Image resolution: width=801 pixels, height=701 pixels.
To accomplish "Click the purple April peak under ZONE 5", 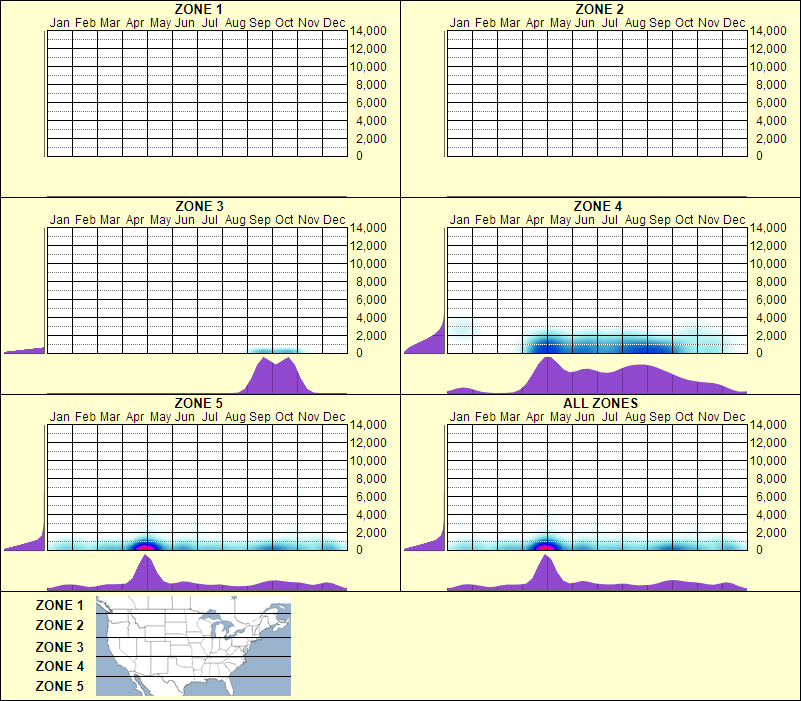I will point(145,570).
